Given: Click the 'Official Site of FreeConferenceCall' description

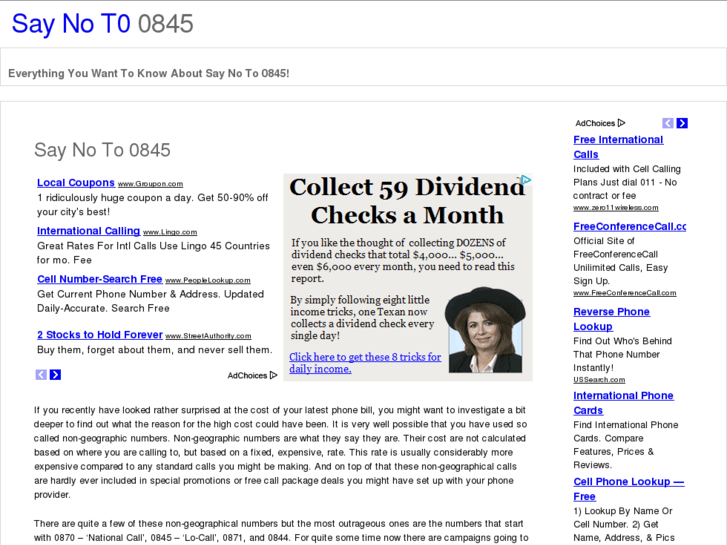Looking at the screenshot, I should pos(620,261).
